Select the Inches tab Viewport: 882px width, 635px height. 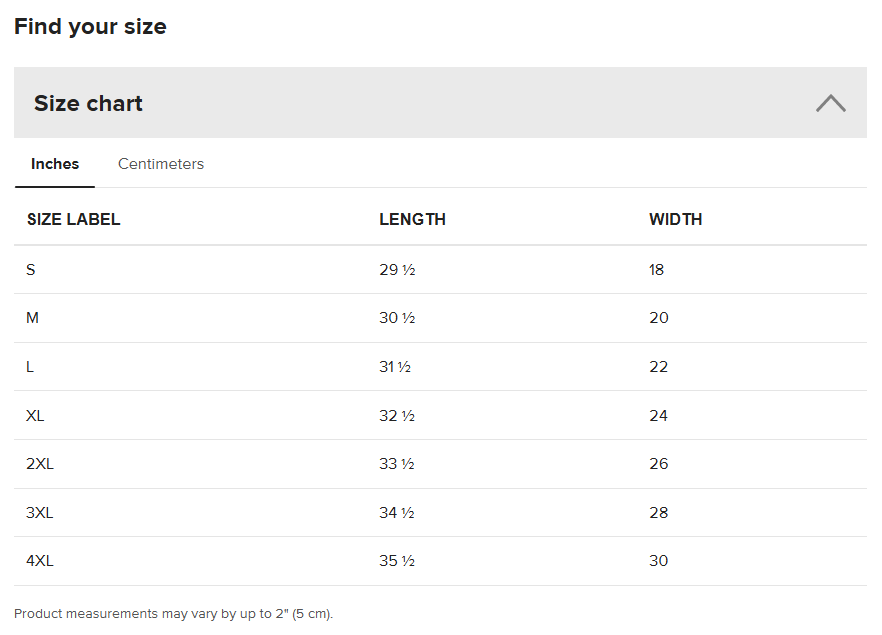point(55,164)
